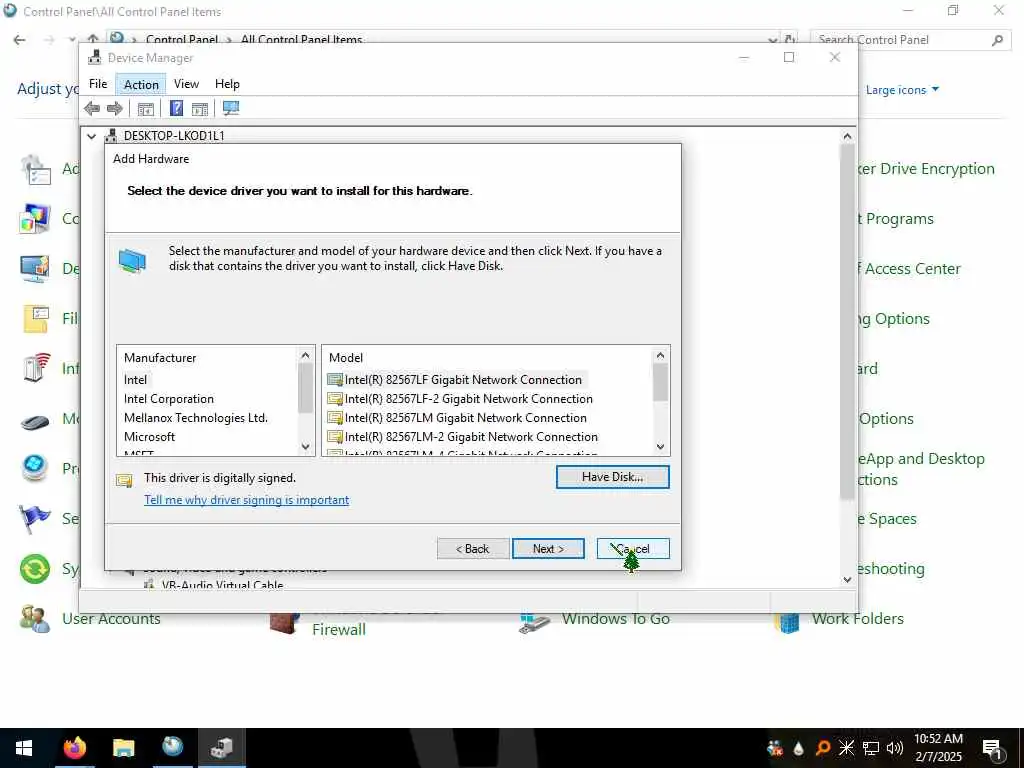The width and height of the screenshot is (1024, 768).
Task: Click the Device Manager back arrow toolbar icon
Action: coord(92,108)
